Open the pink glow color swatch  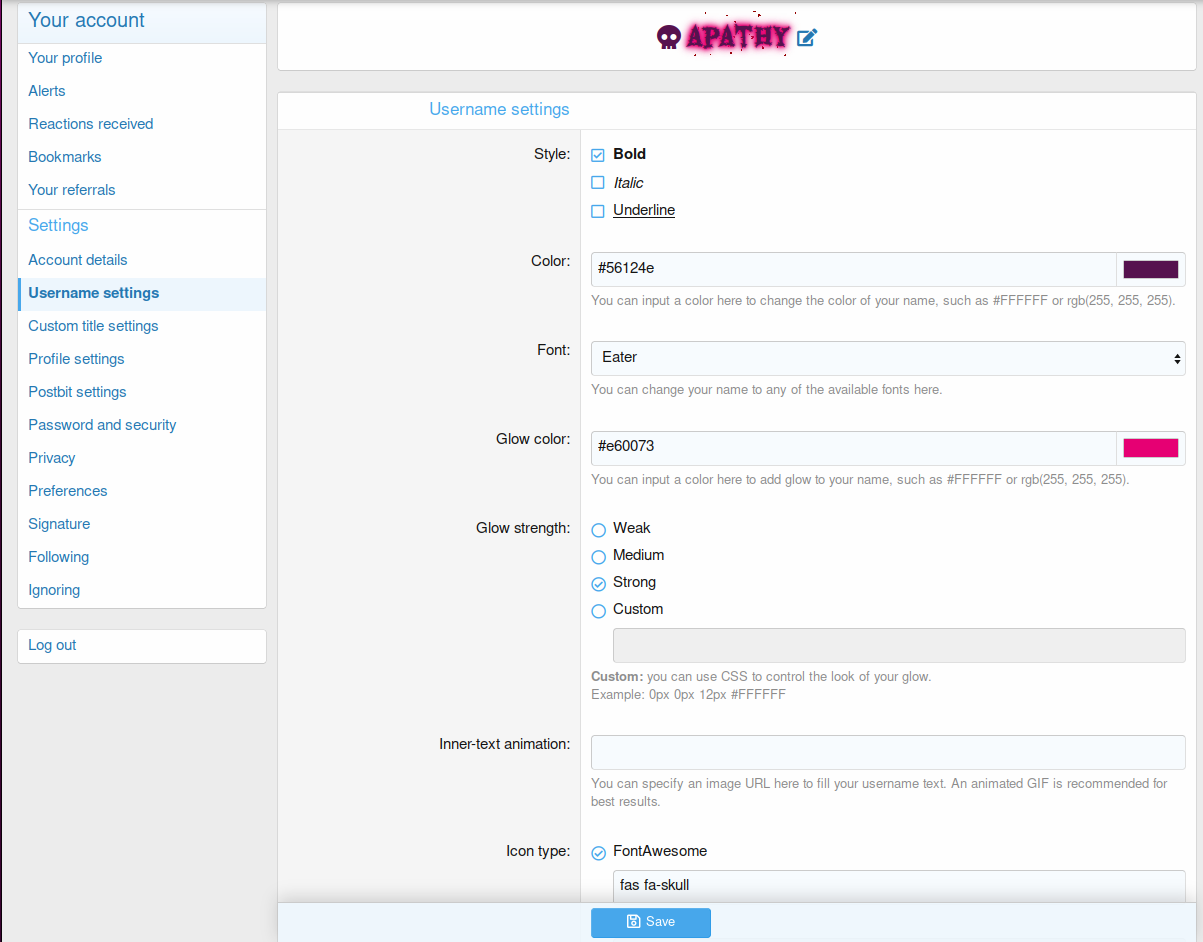[1150, 448]
